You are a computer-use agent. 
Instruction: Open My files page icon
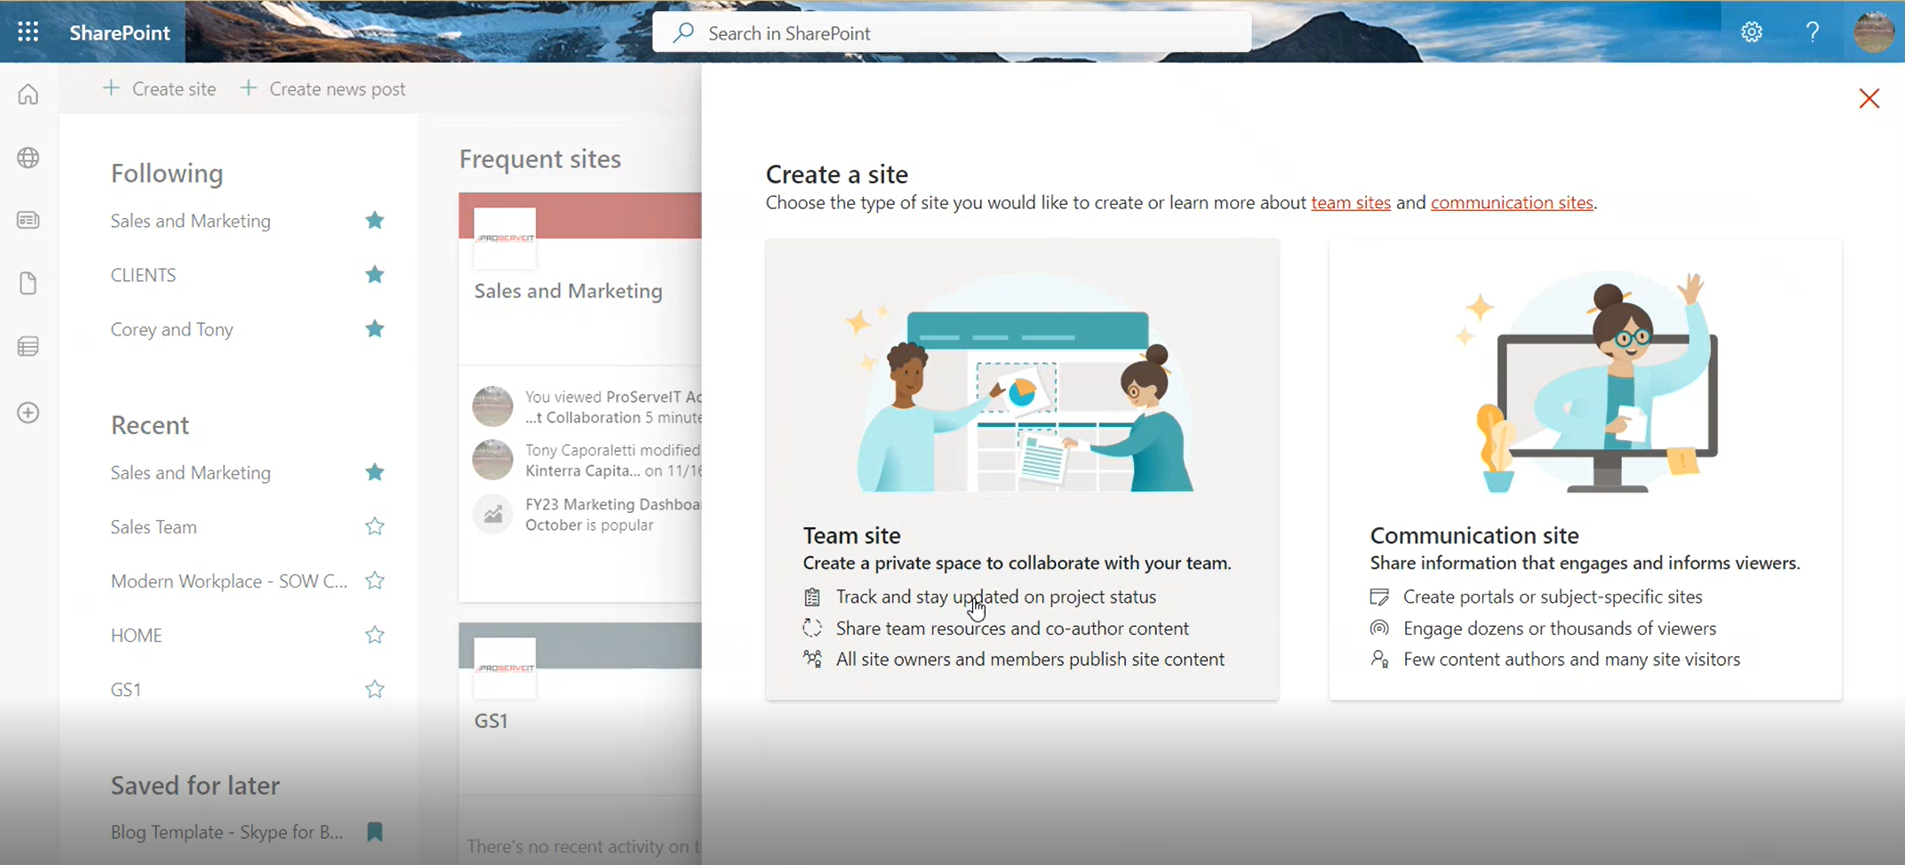[28, 283]
